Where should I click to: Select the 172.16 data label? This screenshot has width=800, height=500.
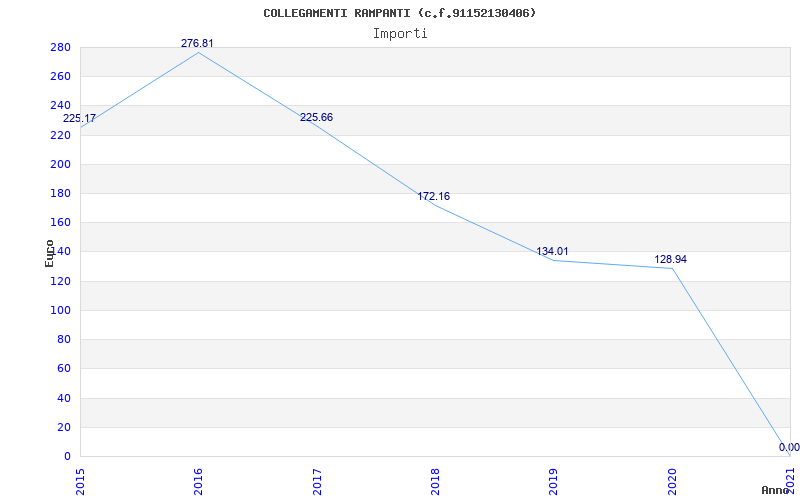[x=434, y=196]
